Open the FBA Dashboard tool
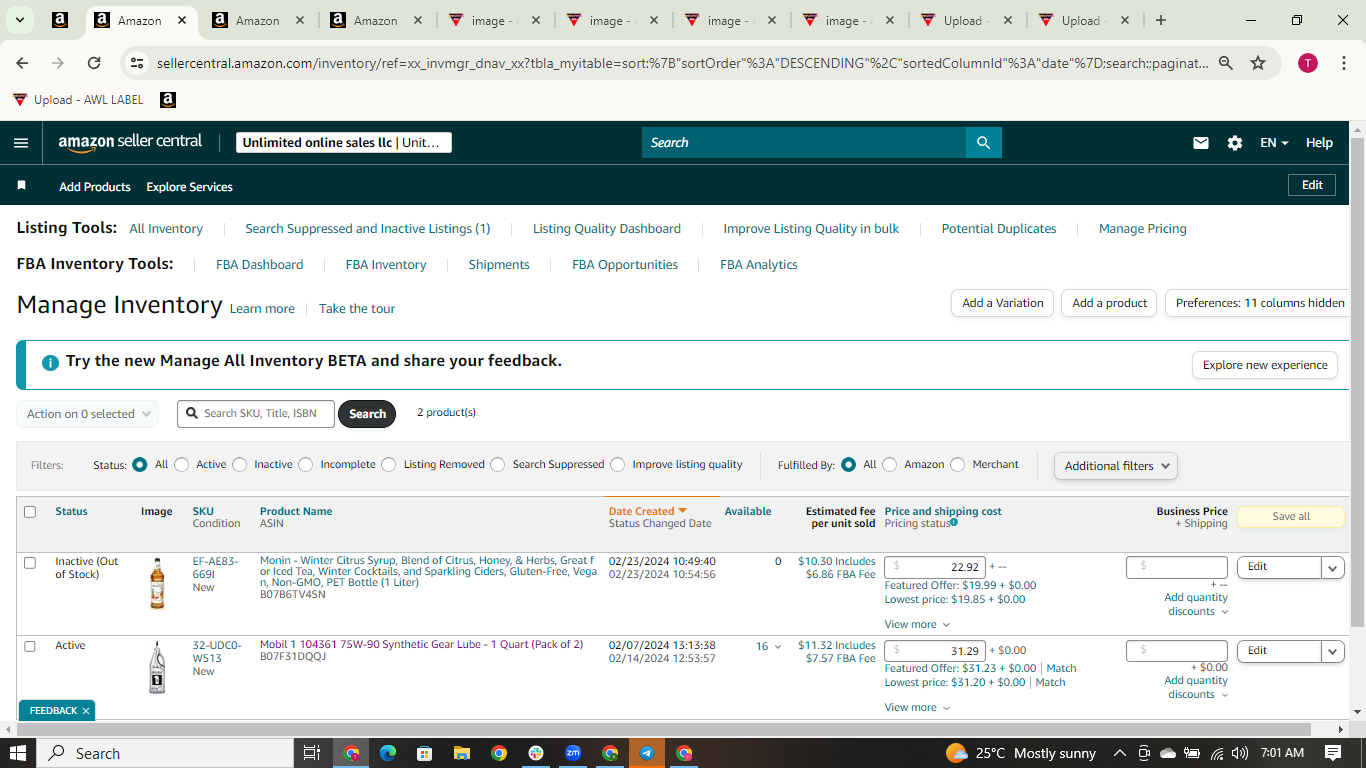This screenshot has width=1366, height=768. point(260,265)
